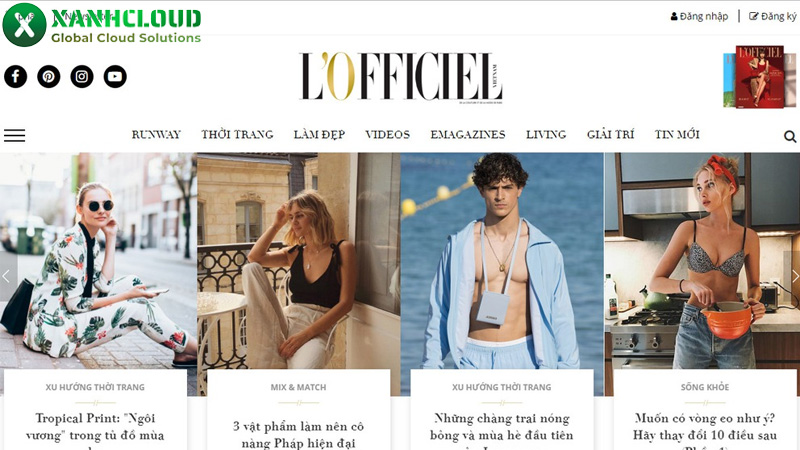Open the SỐNG KHỎE category label
This screenshot has height=450, width=800.
705,387
